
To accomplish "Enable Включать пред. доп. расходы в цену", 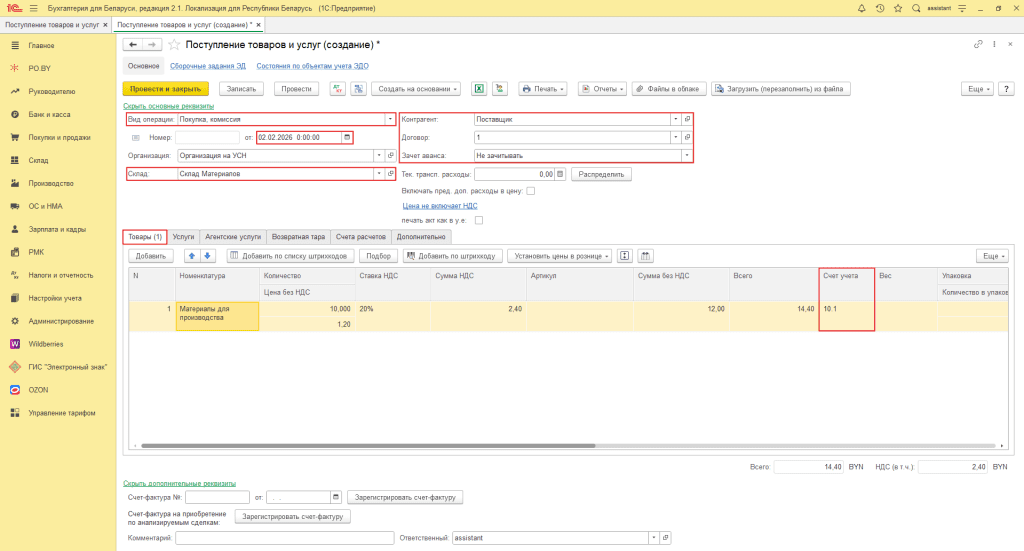I will coord(531,190).
